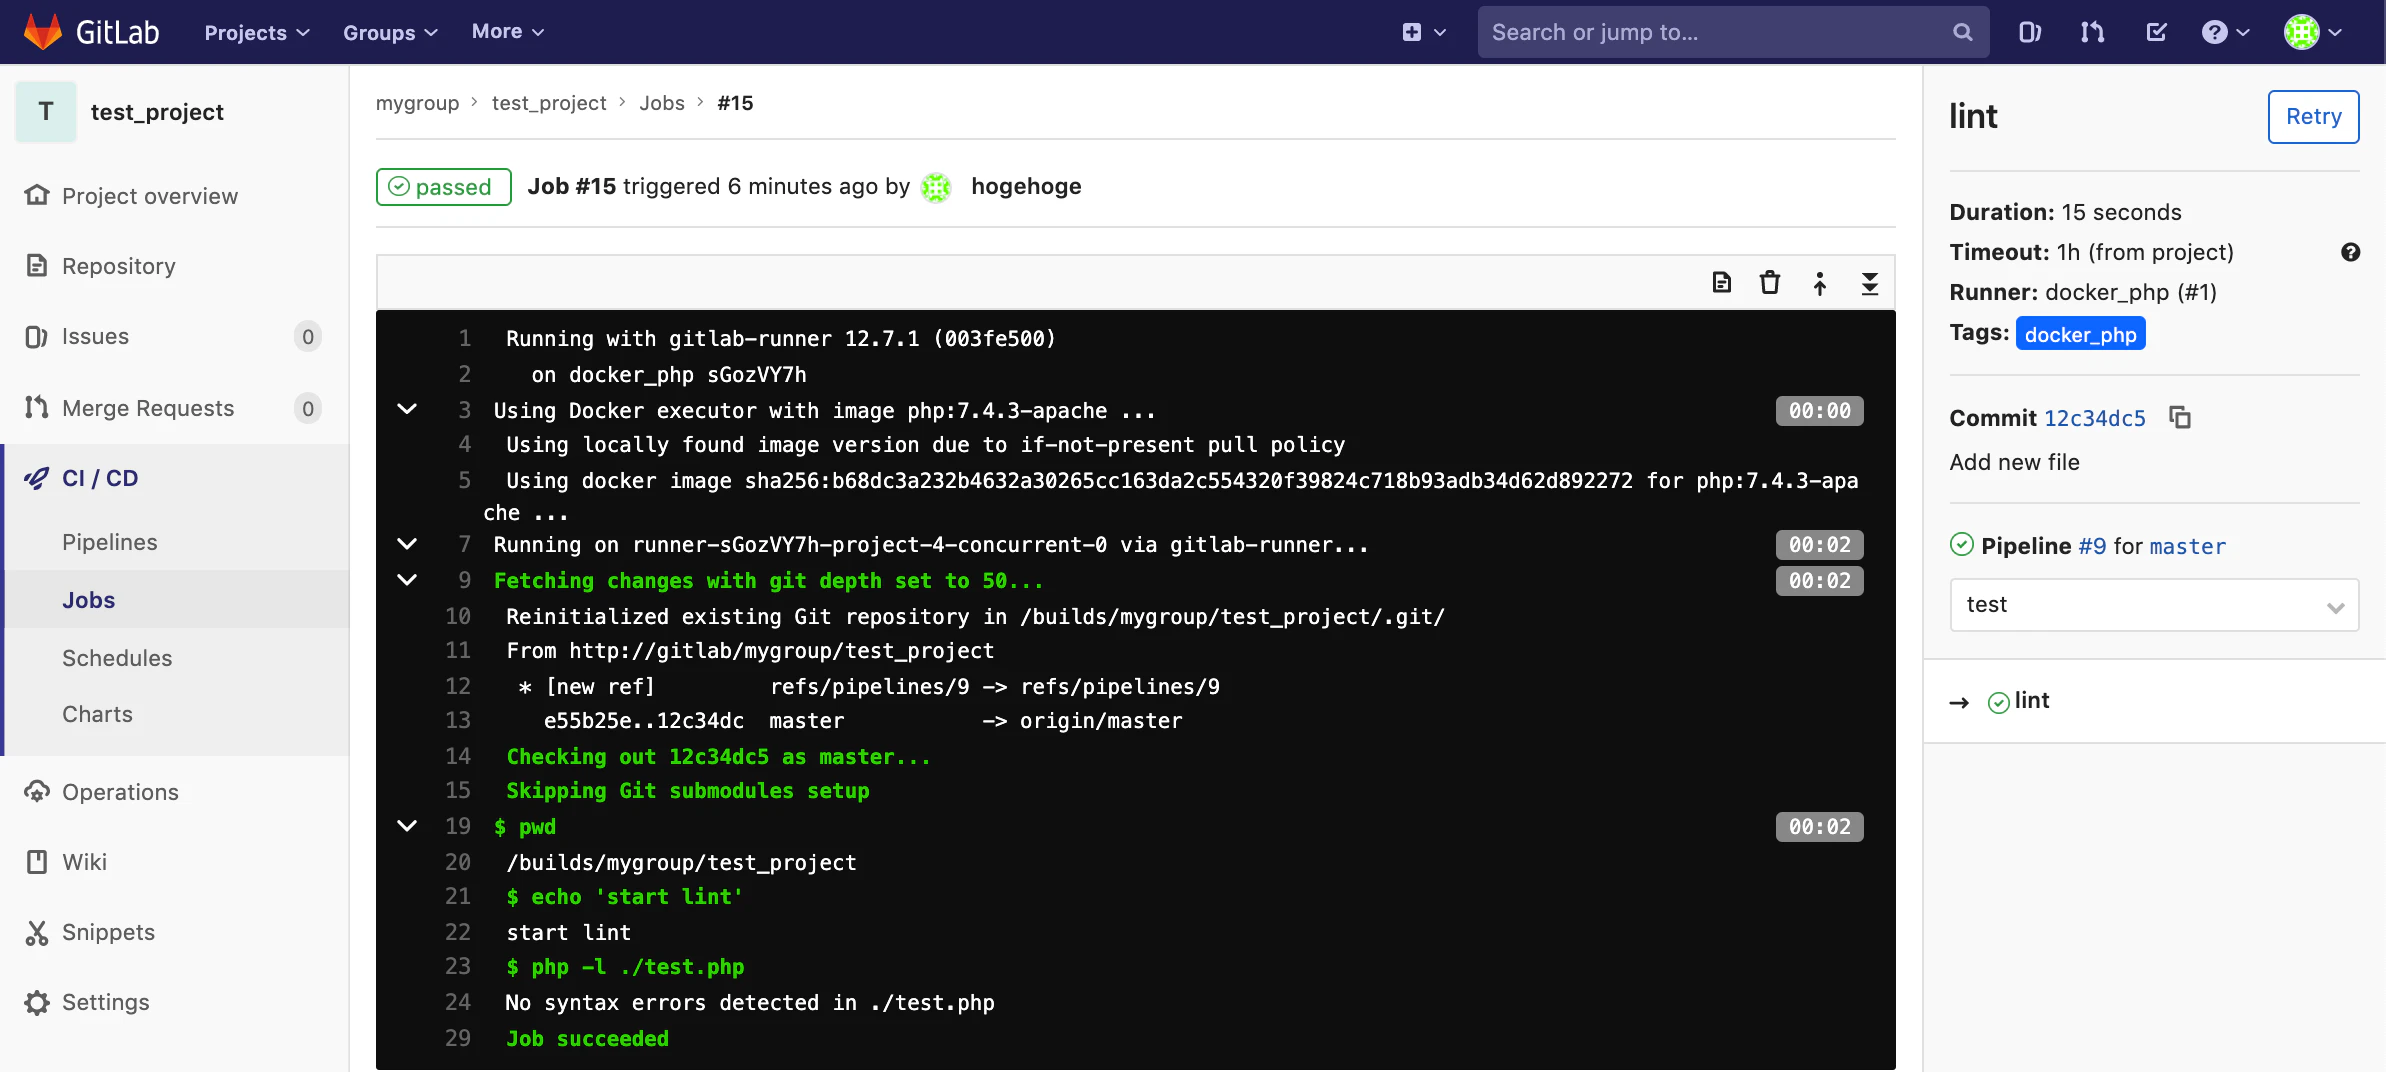Click the Search or jump to field

click(x=1732, y=32)
